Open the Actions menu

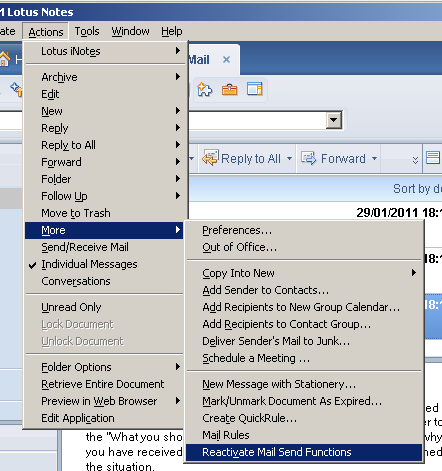pos(46,32)
